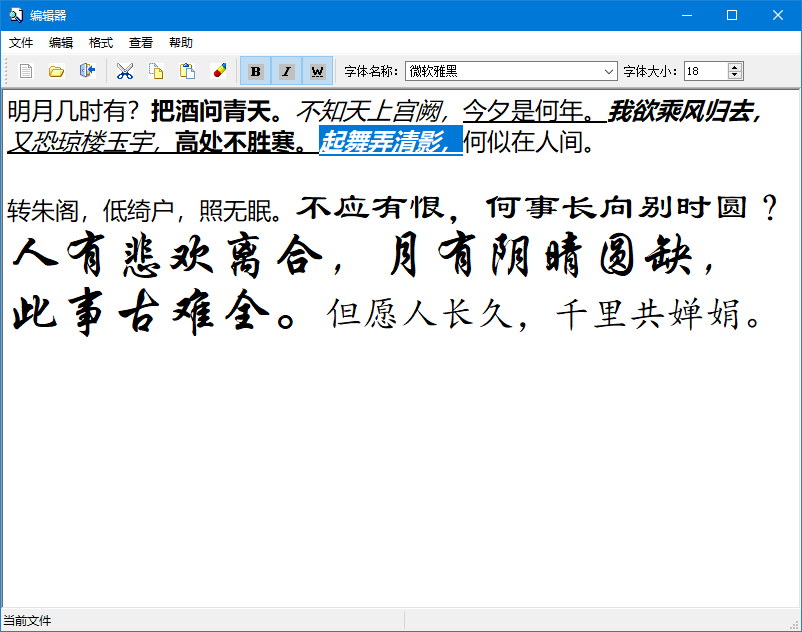Decrease font size with the down spinner arrow
This screenshot has width=802, height=632.
coord(735,75)
